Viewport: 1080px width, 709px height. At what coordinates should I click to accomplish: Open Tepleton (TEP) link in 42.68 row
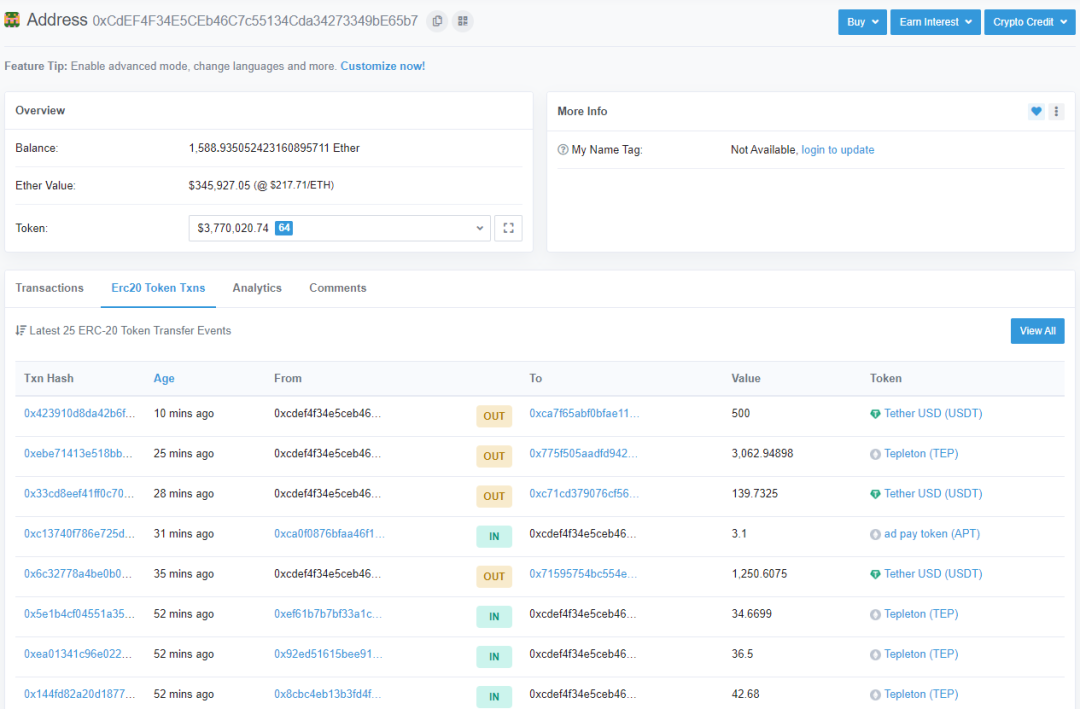921,693
